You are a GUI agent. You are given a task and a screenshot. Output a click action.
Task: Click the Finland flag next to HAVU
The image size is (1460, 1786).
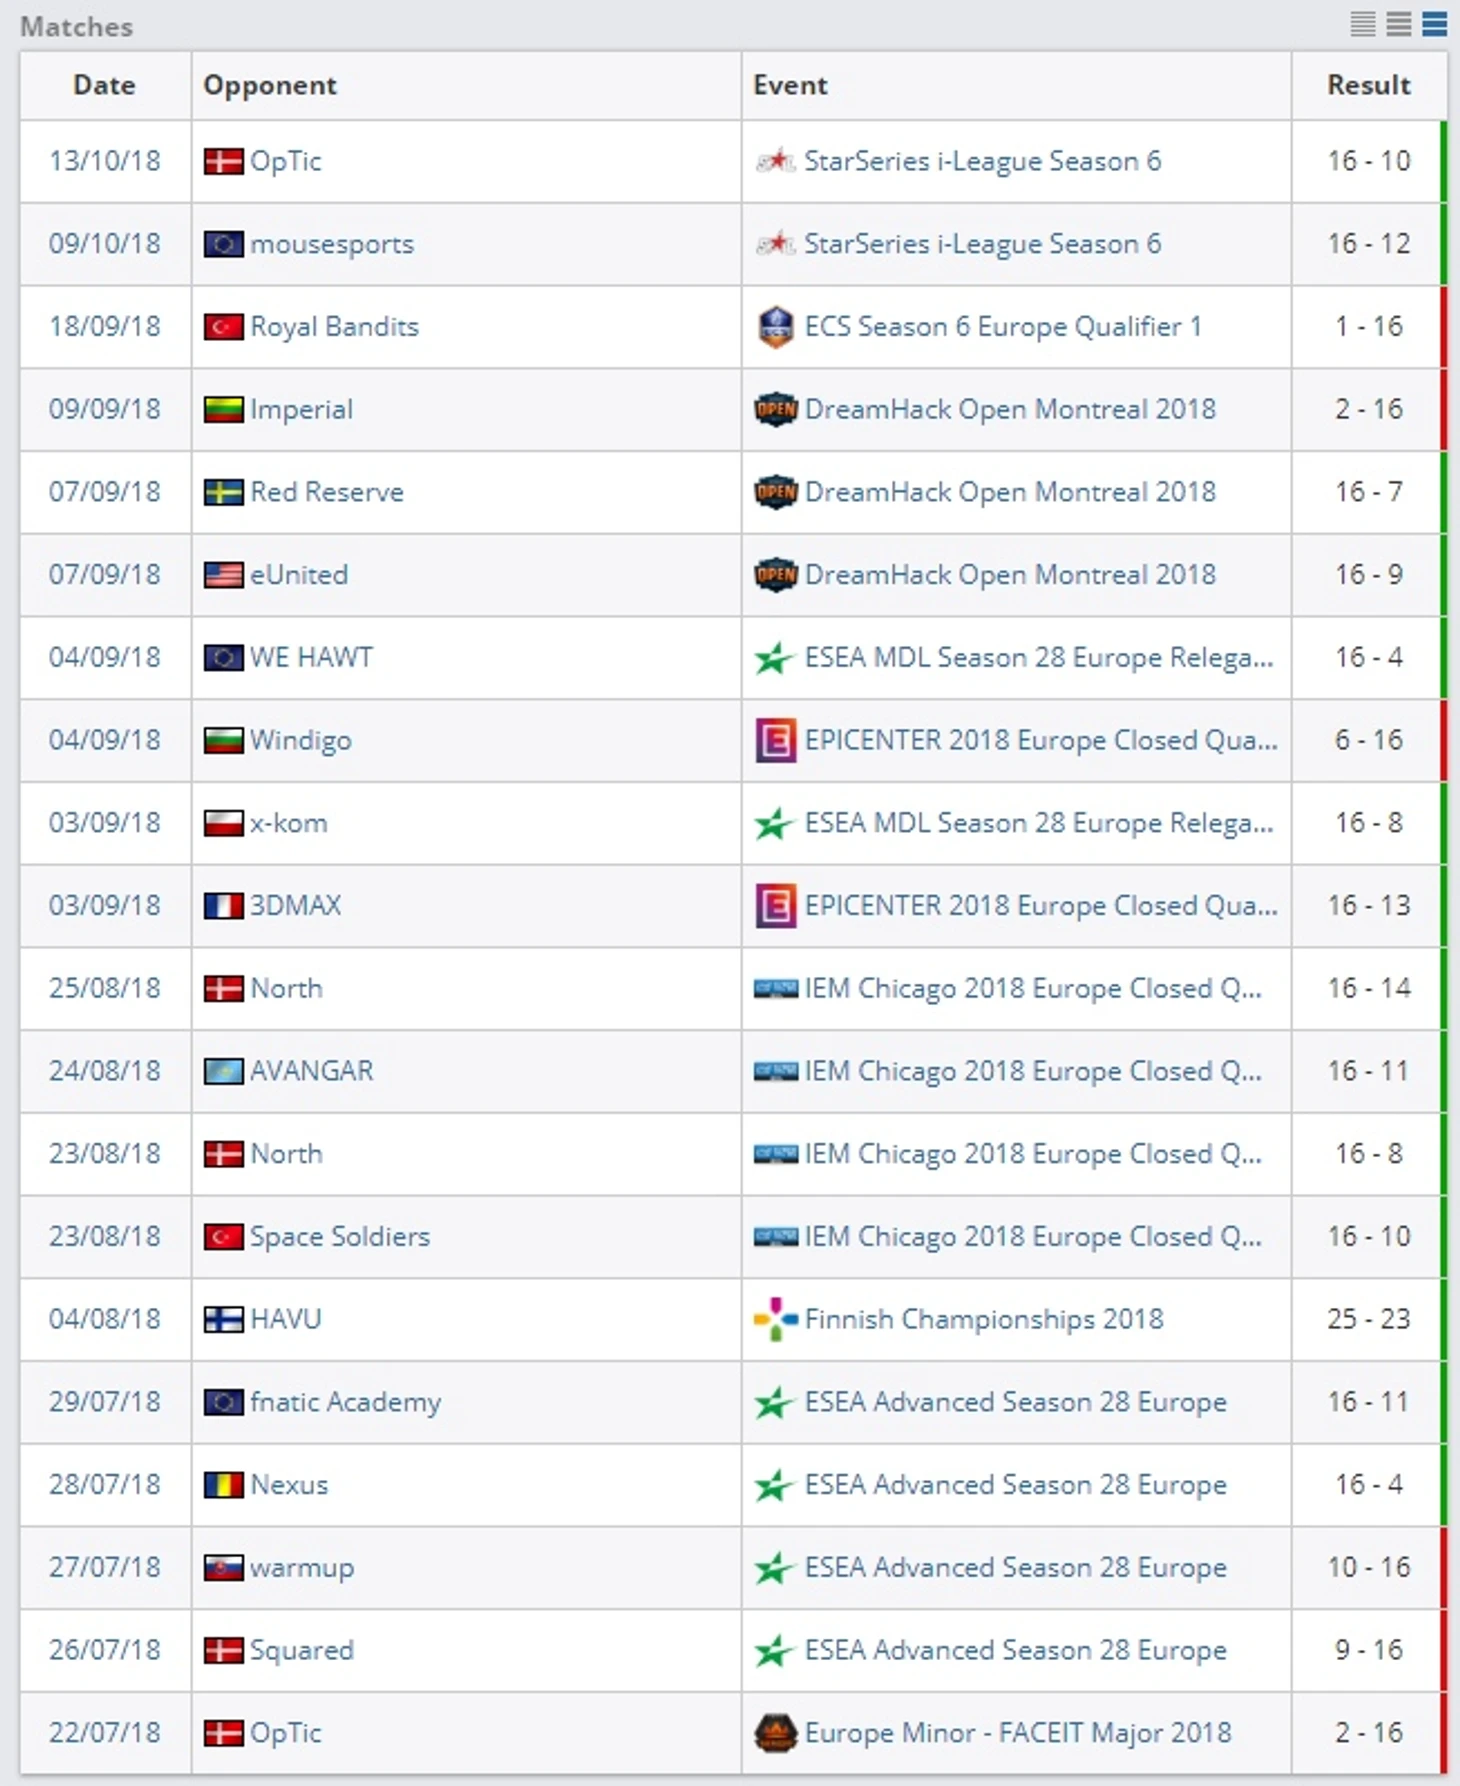point(223,1320)
